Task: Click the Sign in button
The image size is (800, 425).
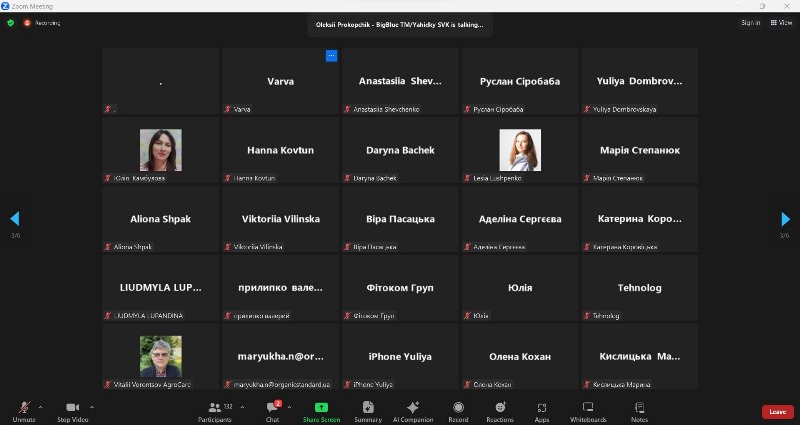Action: pyautogui.click(x=750, y=22)
